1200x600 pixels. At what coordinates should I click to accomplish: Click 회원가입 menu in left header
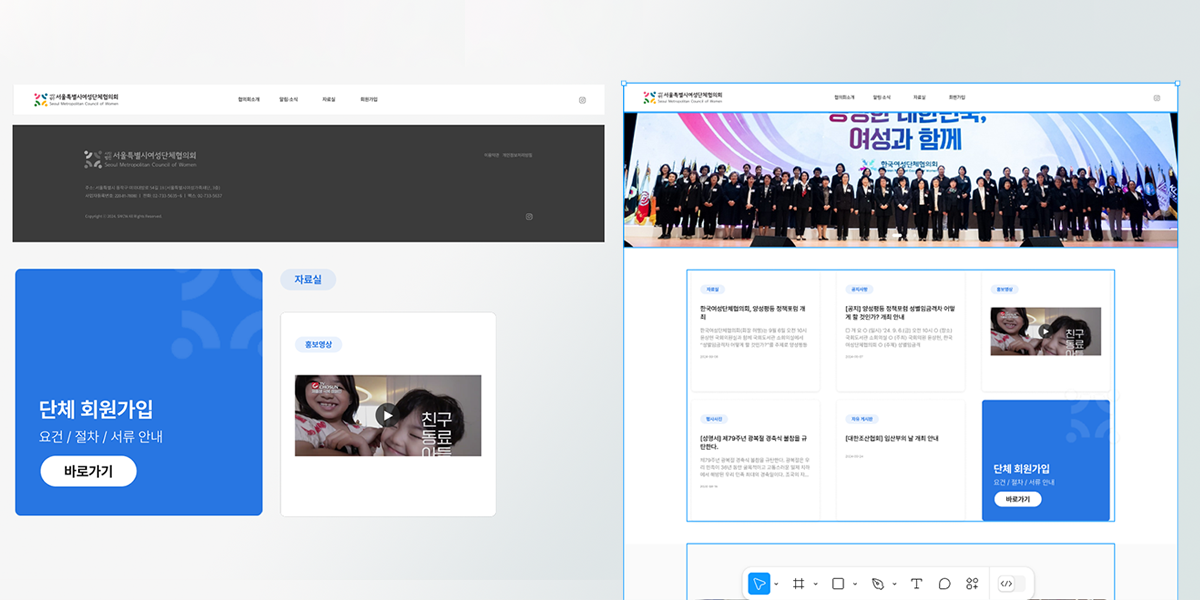click(369, 100)
